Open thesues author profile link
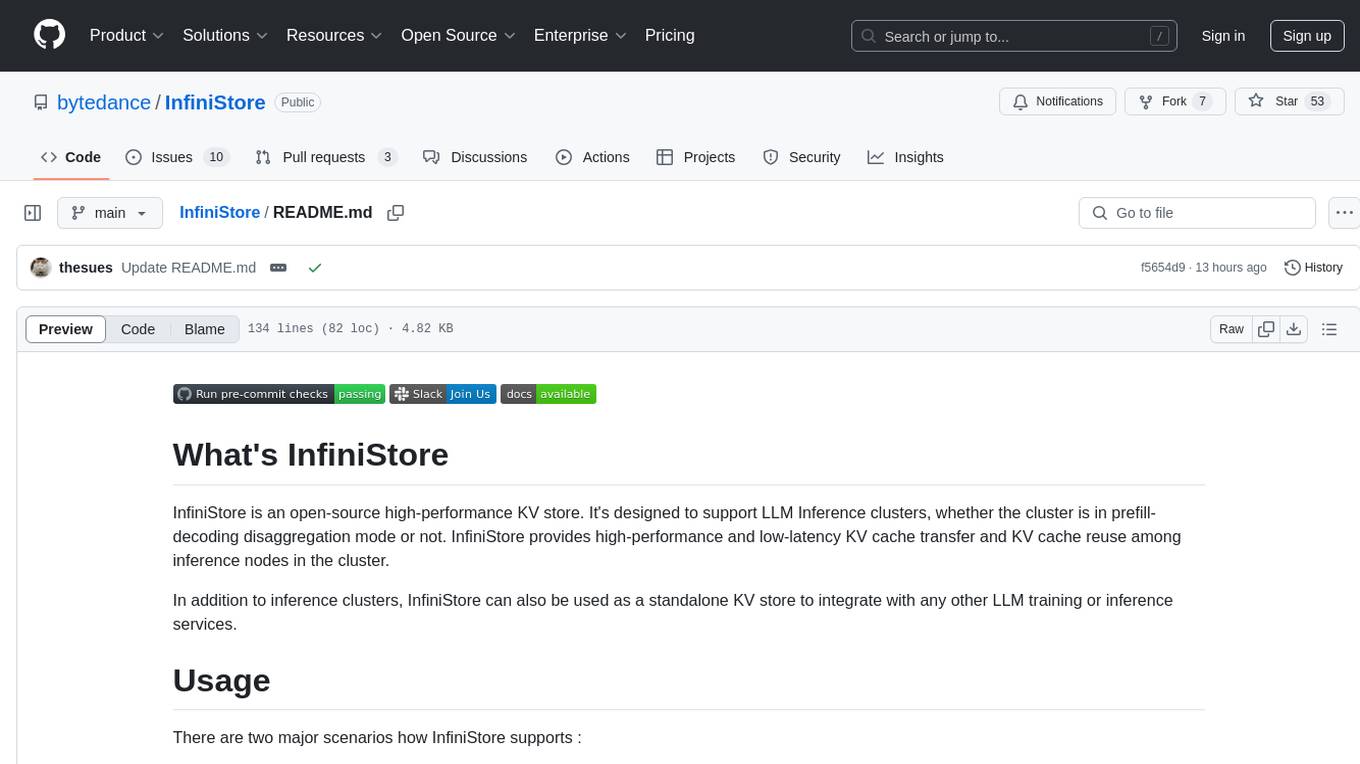This screenshot has height=764, width=1360. (x=86, y=267)
